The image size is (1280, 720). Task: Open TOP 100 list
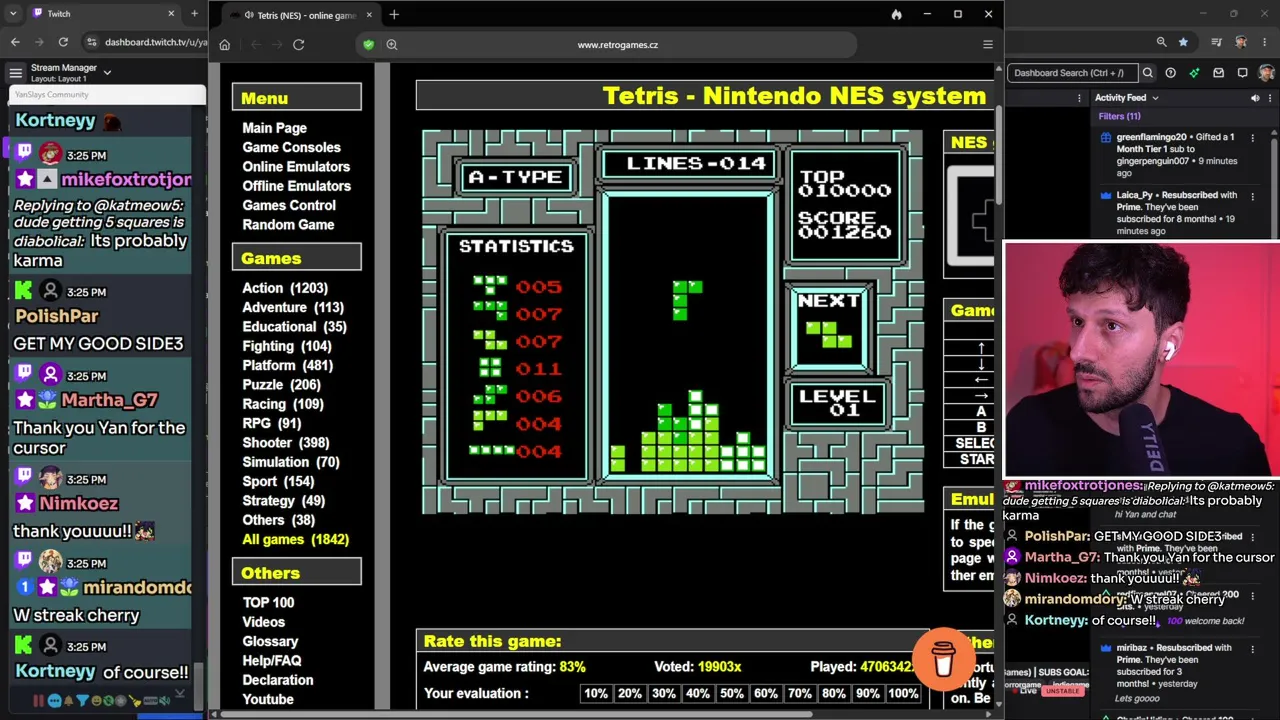(268, 603)
